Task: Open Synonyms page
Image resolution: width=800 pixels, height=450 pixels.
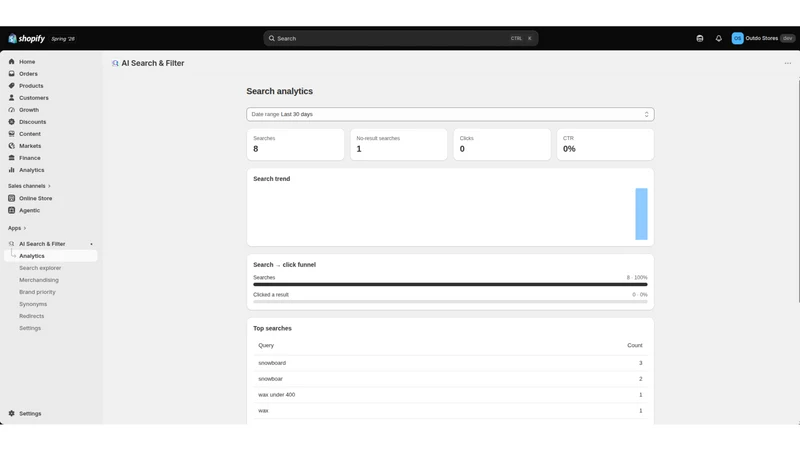Action: (x=33, y=304)
